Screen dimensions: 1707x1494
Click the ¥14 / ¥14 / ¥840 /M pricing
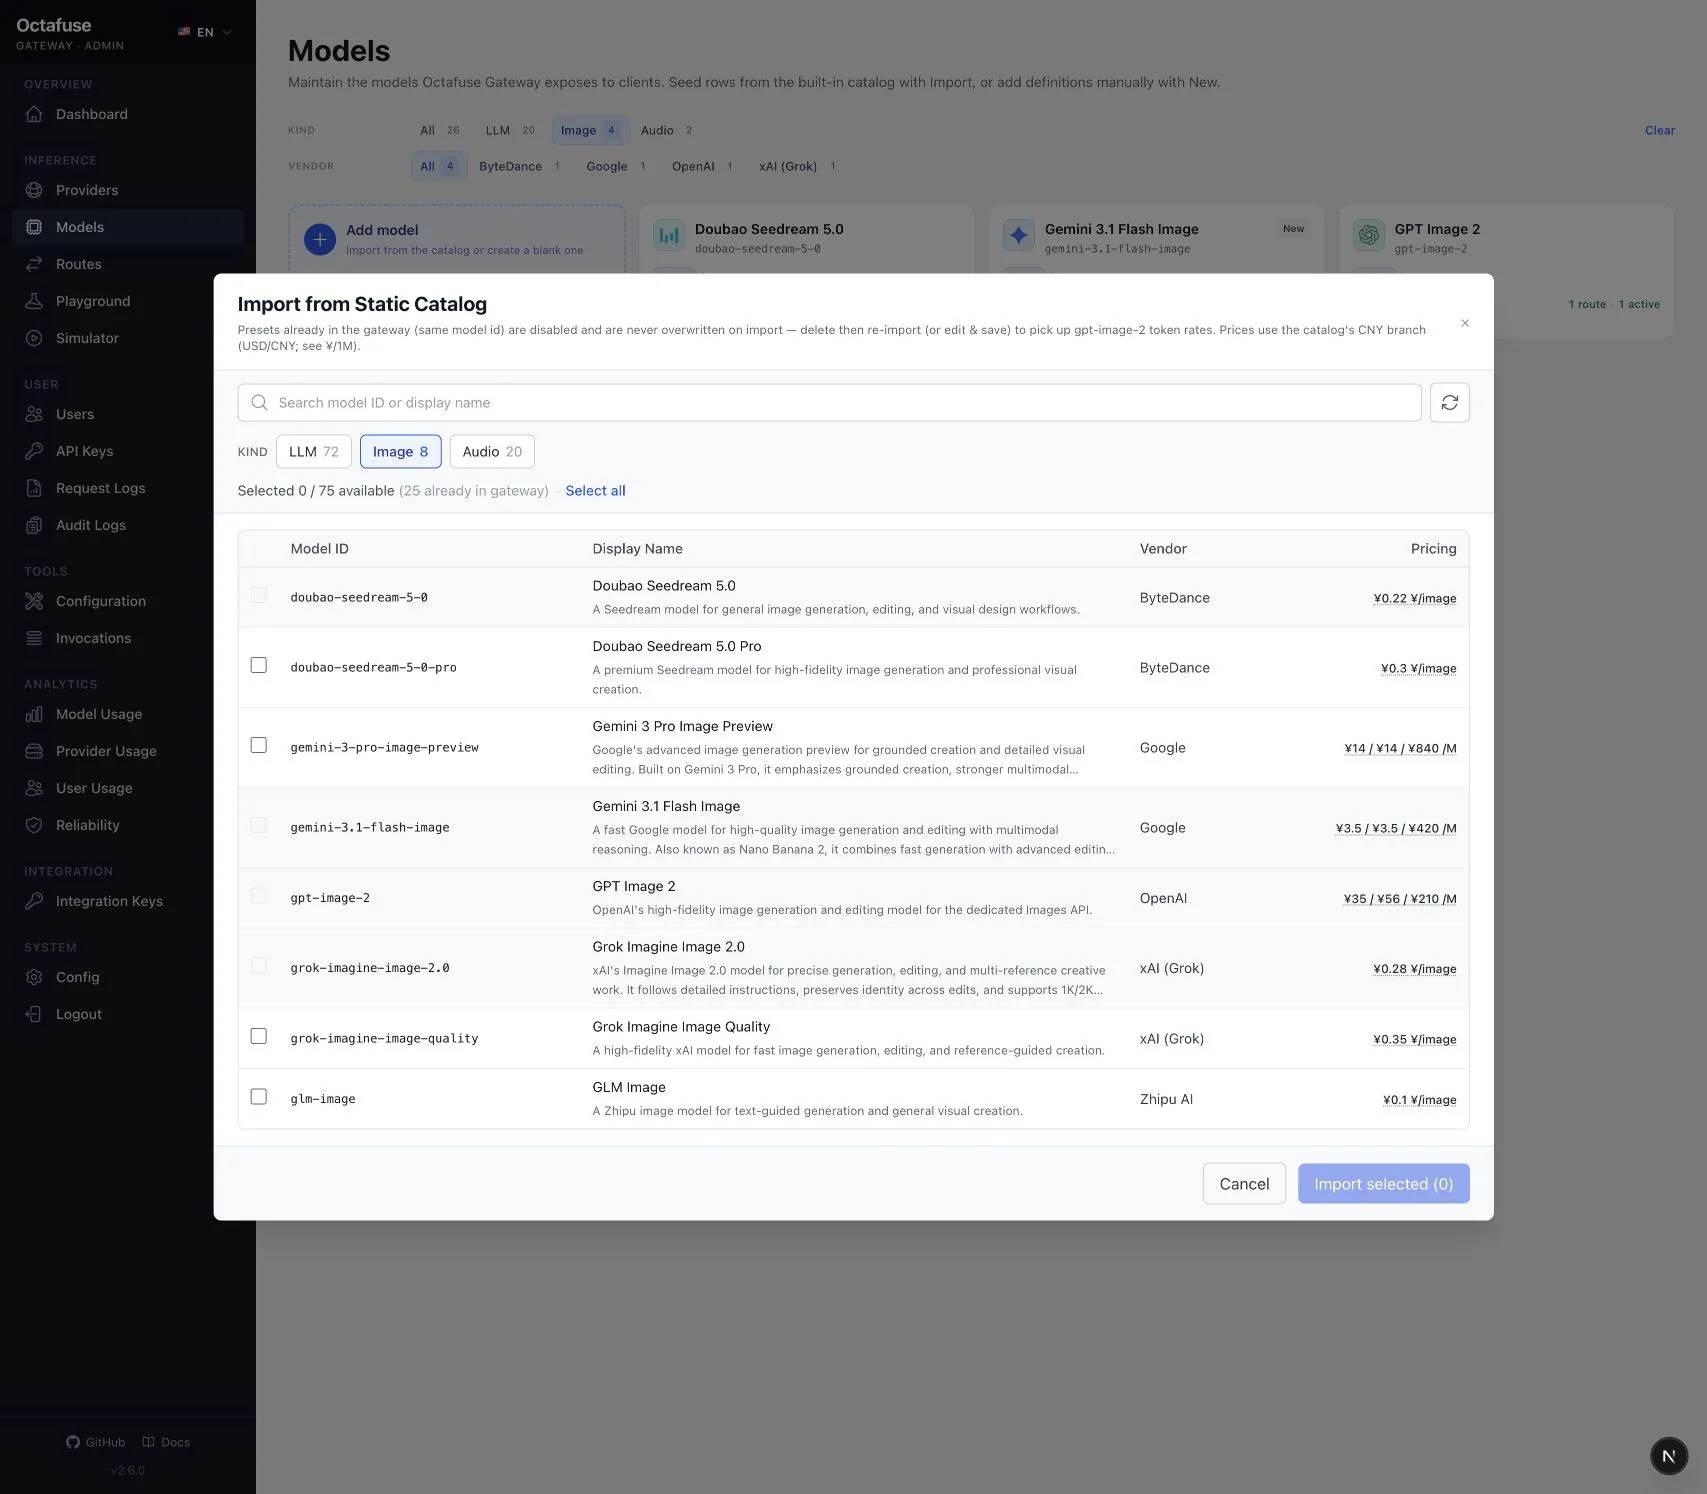point(1400,748)
